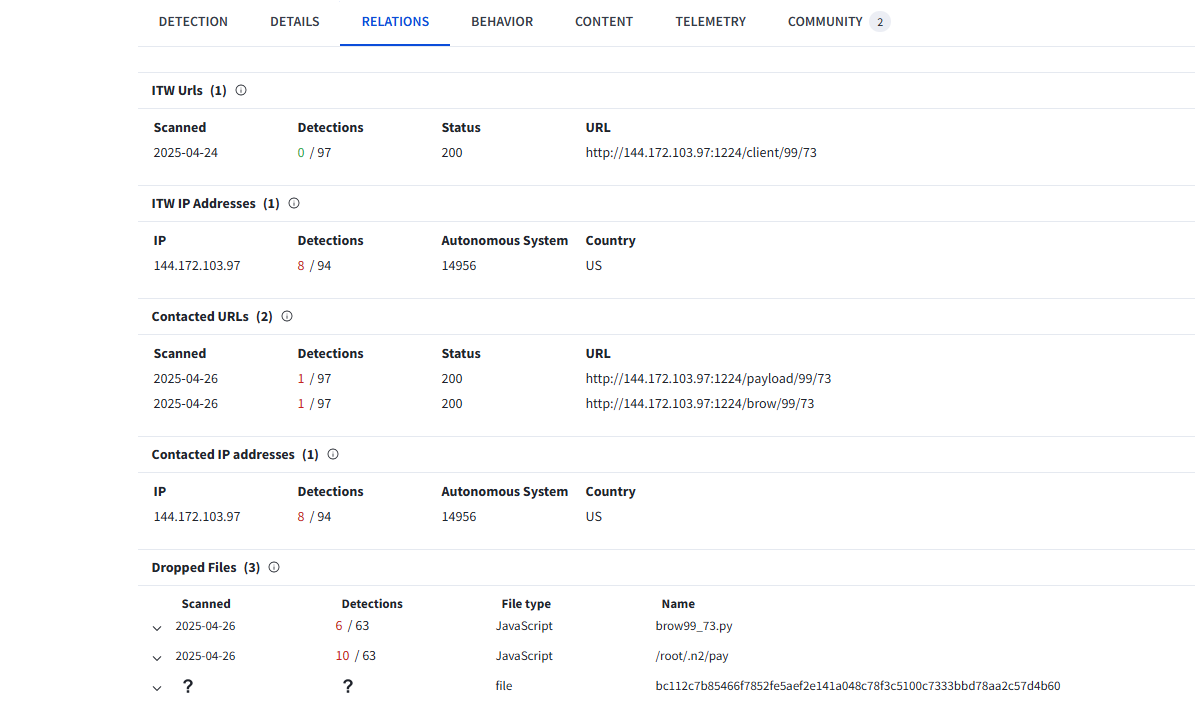The width and height of the screenshot is (1195, 720).
Task: Open the BEHAVIOR tab
Action: pos(502,22)
